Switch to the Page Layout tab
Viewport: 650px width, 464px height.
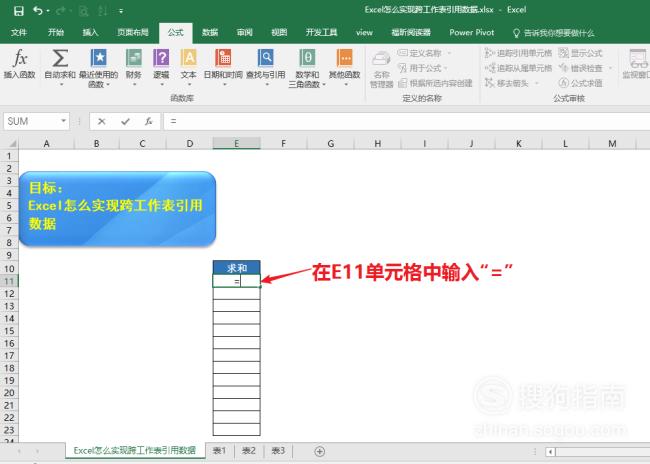[133, 32]
